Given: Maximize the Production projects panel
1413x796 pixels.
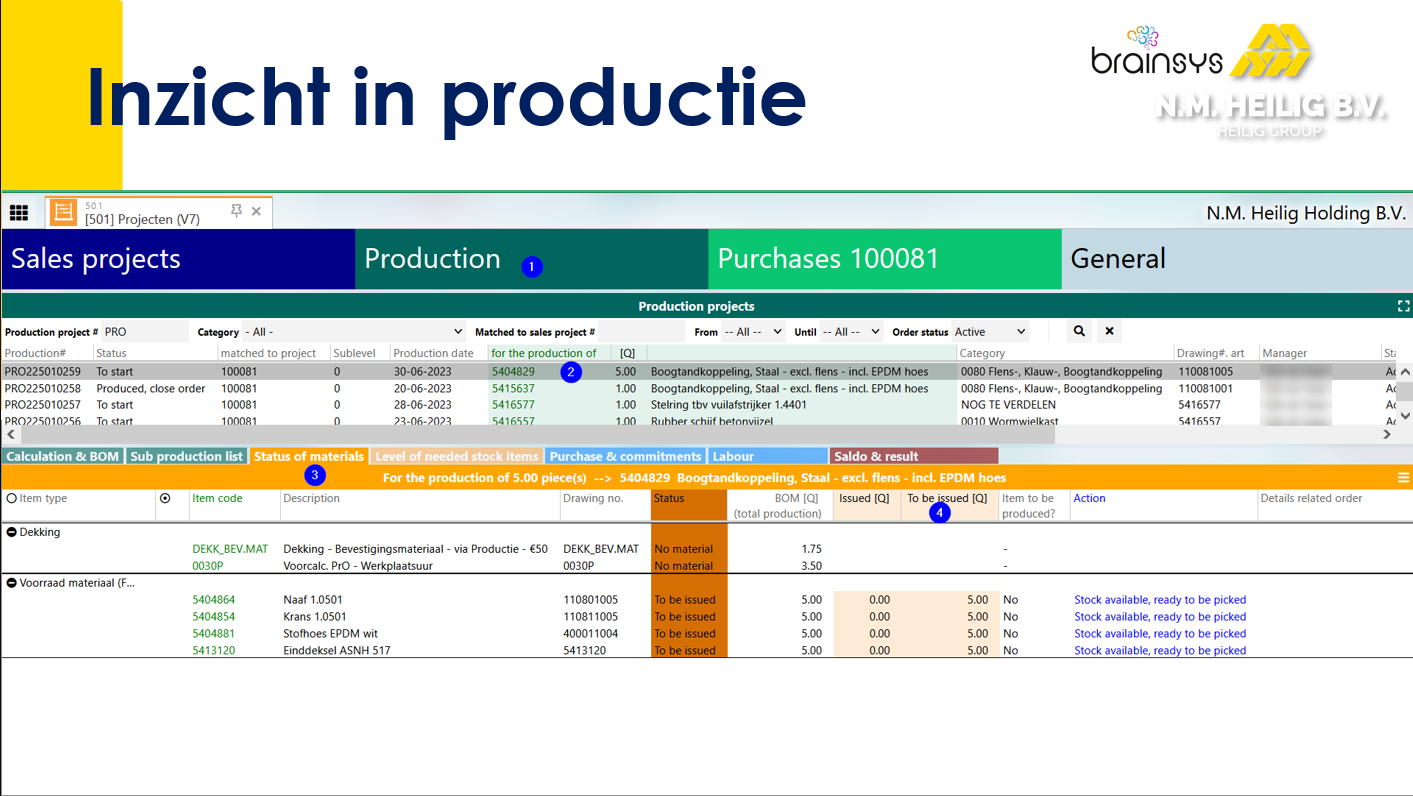Looking at the screenshot, I should [1402, 306].
